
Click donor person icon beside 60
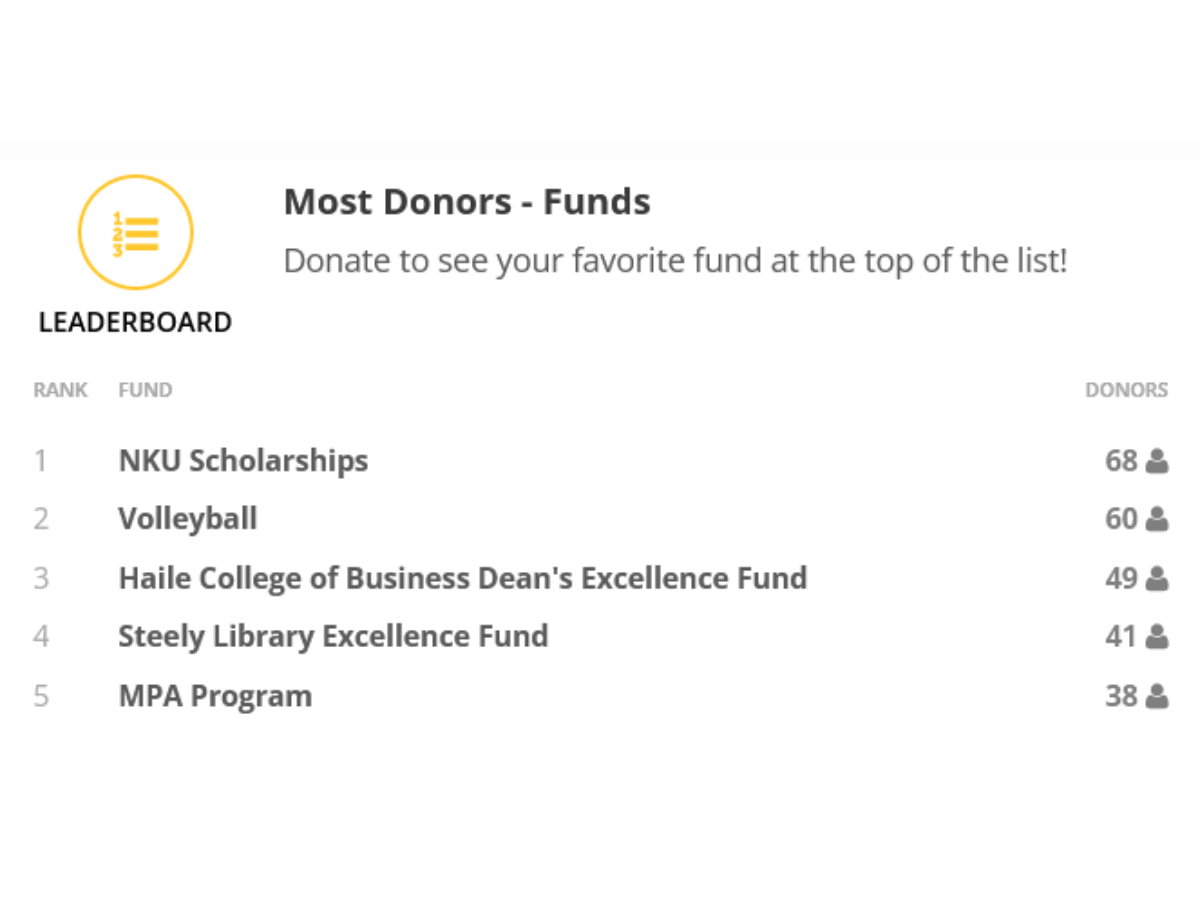(x=1157, y=519)
